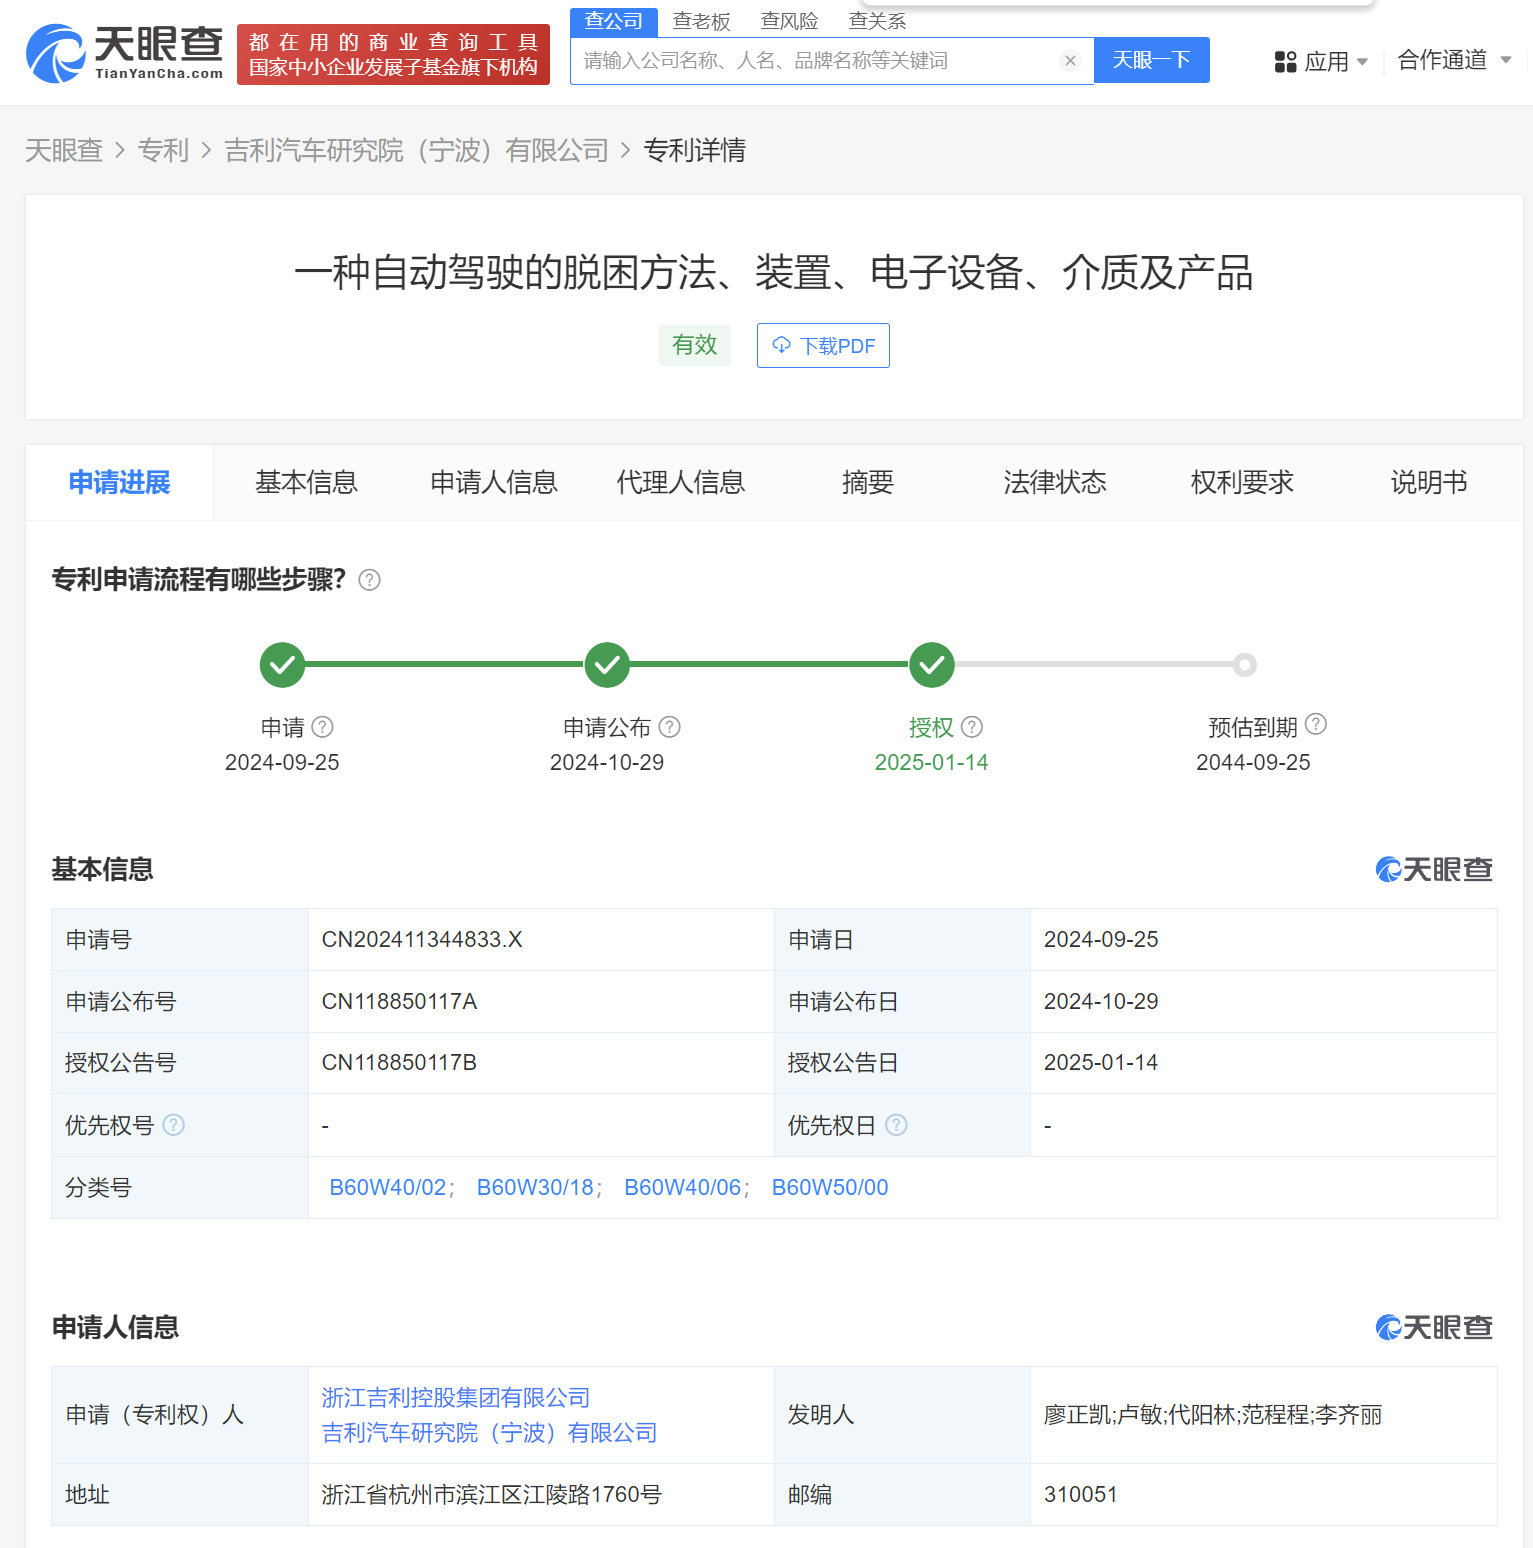
Task: Click the 申请公布 completed checkmark step
Action: 607,665
